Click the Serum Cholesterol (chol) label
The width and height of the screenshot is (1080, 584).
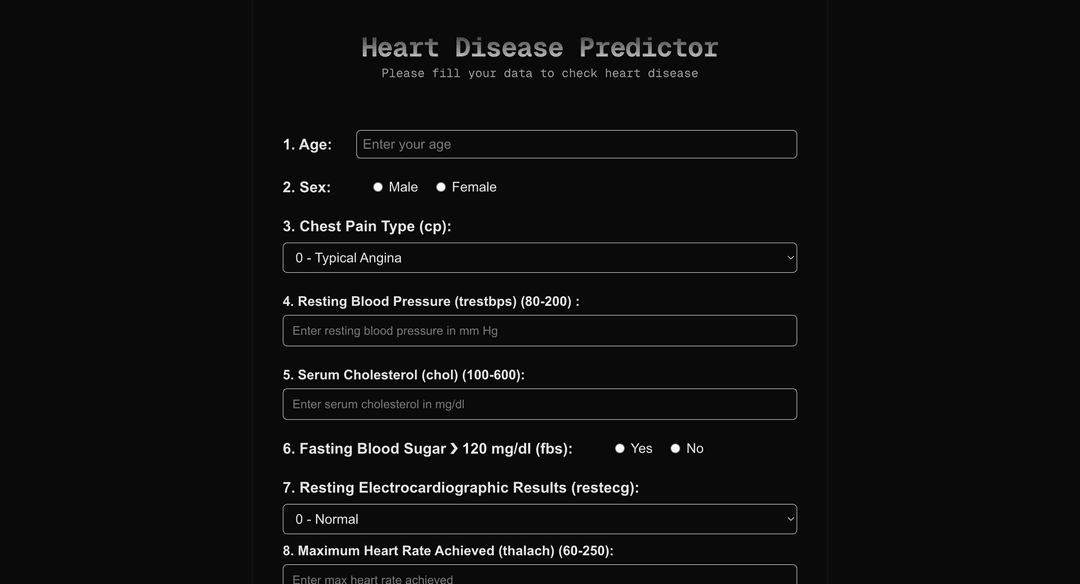pyautogui.click(x=405, y=374)
